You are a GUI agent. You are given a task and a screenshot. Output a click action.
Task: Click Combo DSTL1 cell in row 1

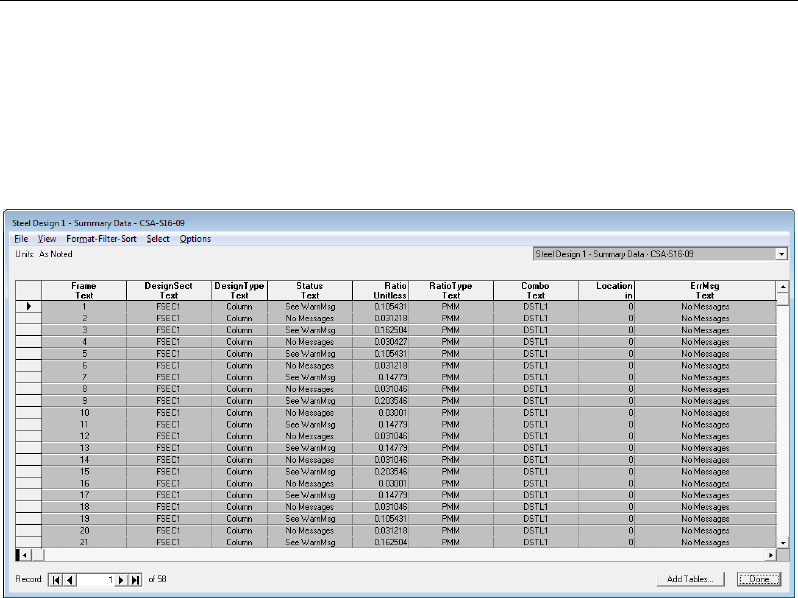coord(535,306)
